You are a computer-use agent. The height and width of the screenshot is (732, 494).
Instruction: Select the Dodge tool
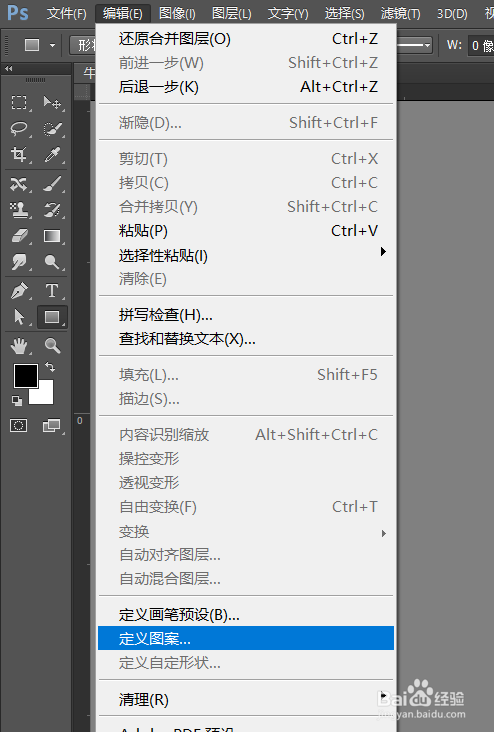52,262
